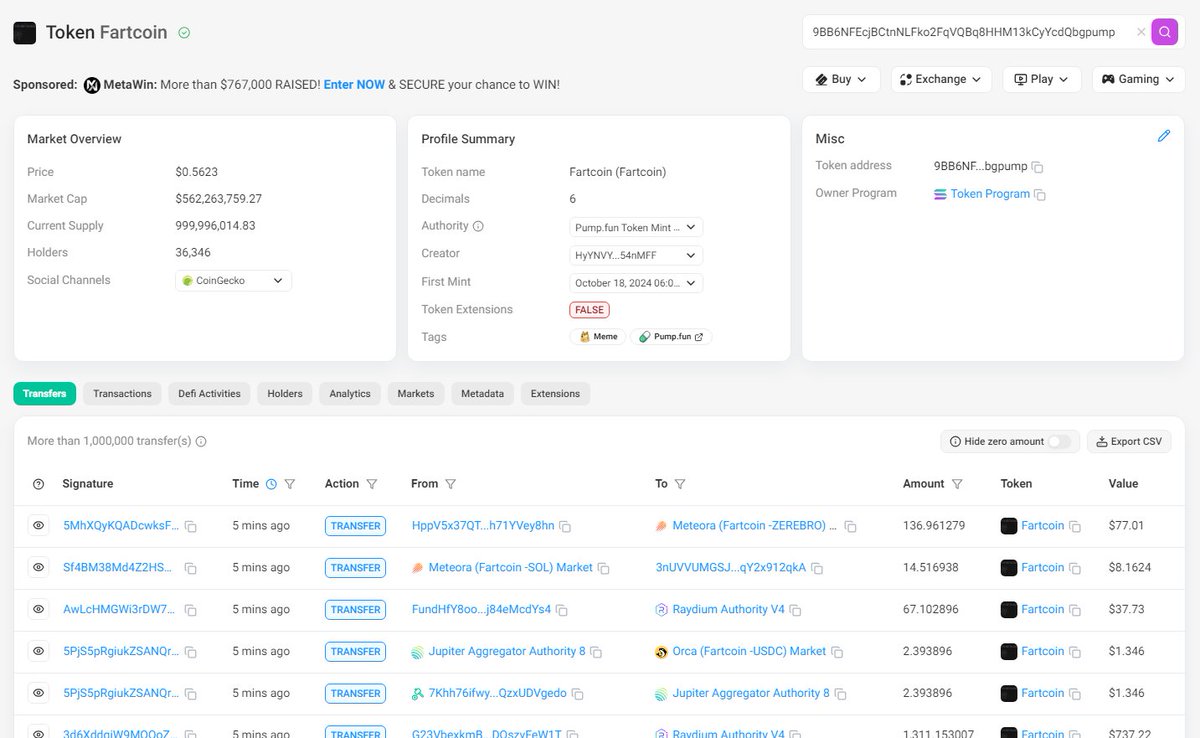Screen dimensions: 1200x738
Task: Click the purple search icon button
Action: [x=1165, y=32]
